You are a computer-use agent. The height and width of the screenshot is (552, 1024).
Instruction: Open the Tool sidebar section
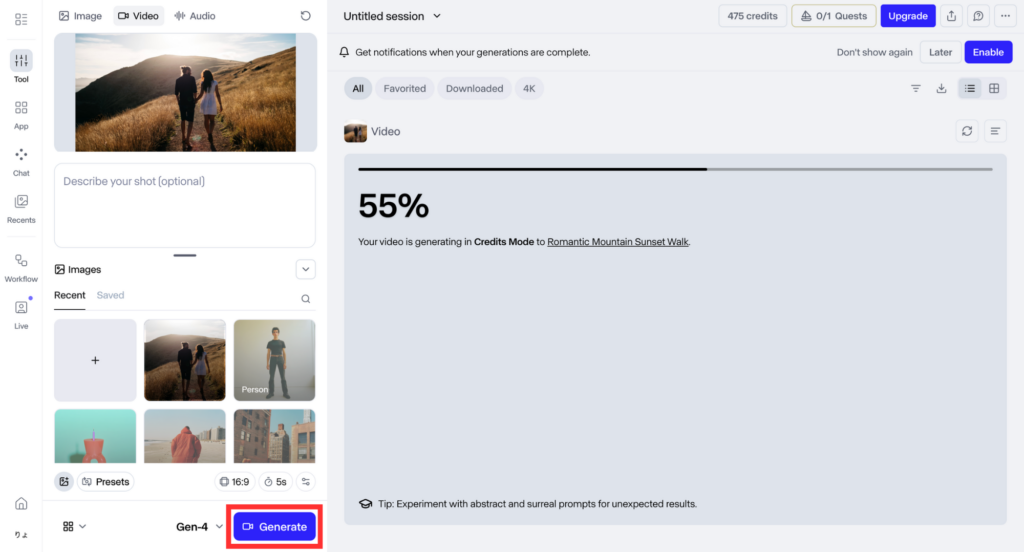coord(21,67)
